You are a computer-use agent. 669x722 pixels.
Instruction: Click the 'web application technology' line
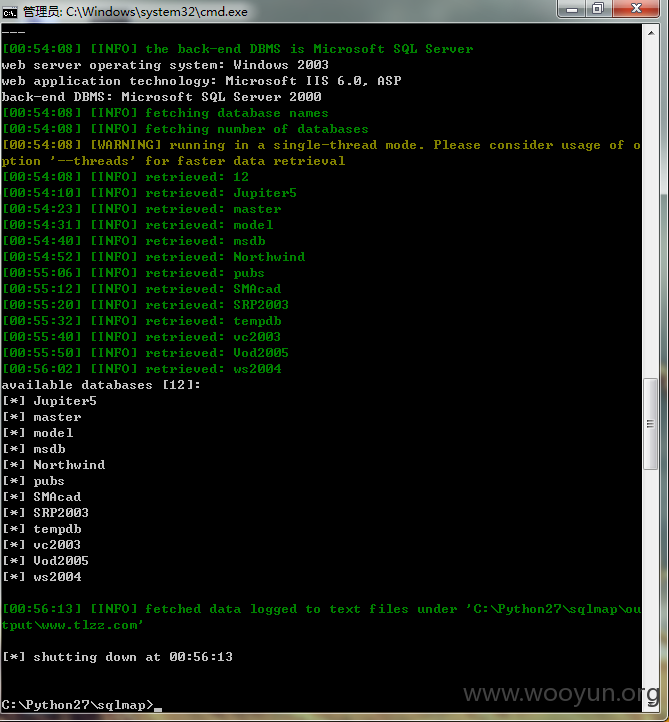[x=201, y=81]
